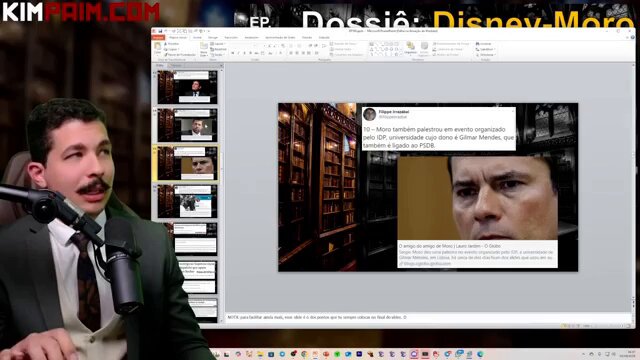640x360 pixels.
Task: Toggle strikethrough formatting
Action: [256, 53]
